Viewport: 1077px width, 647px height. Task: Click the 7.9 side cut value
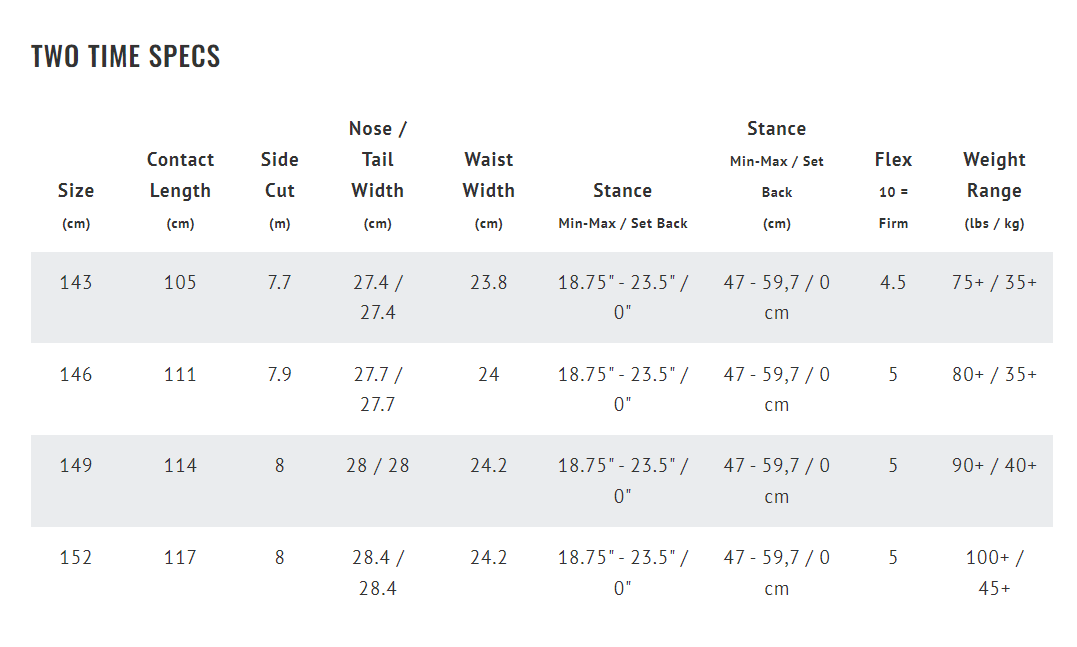point(280,374)
